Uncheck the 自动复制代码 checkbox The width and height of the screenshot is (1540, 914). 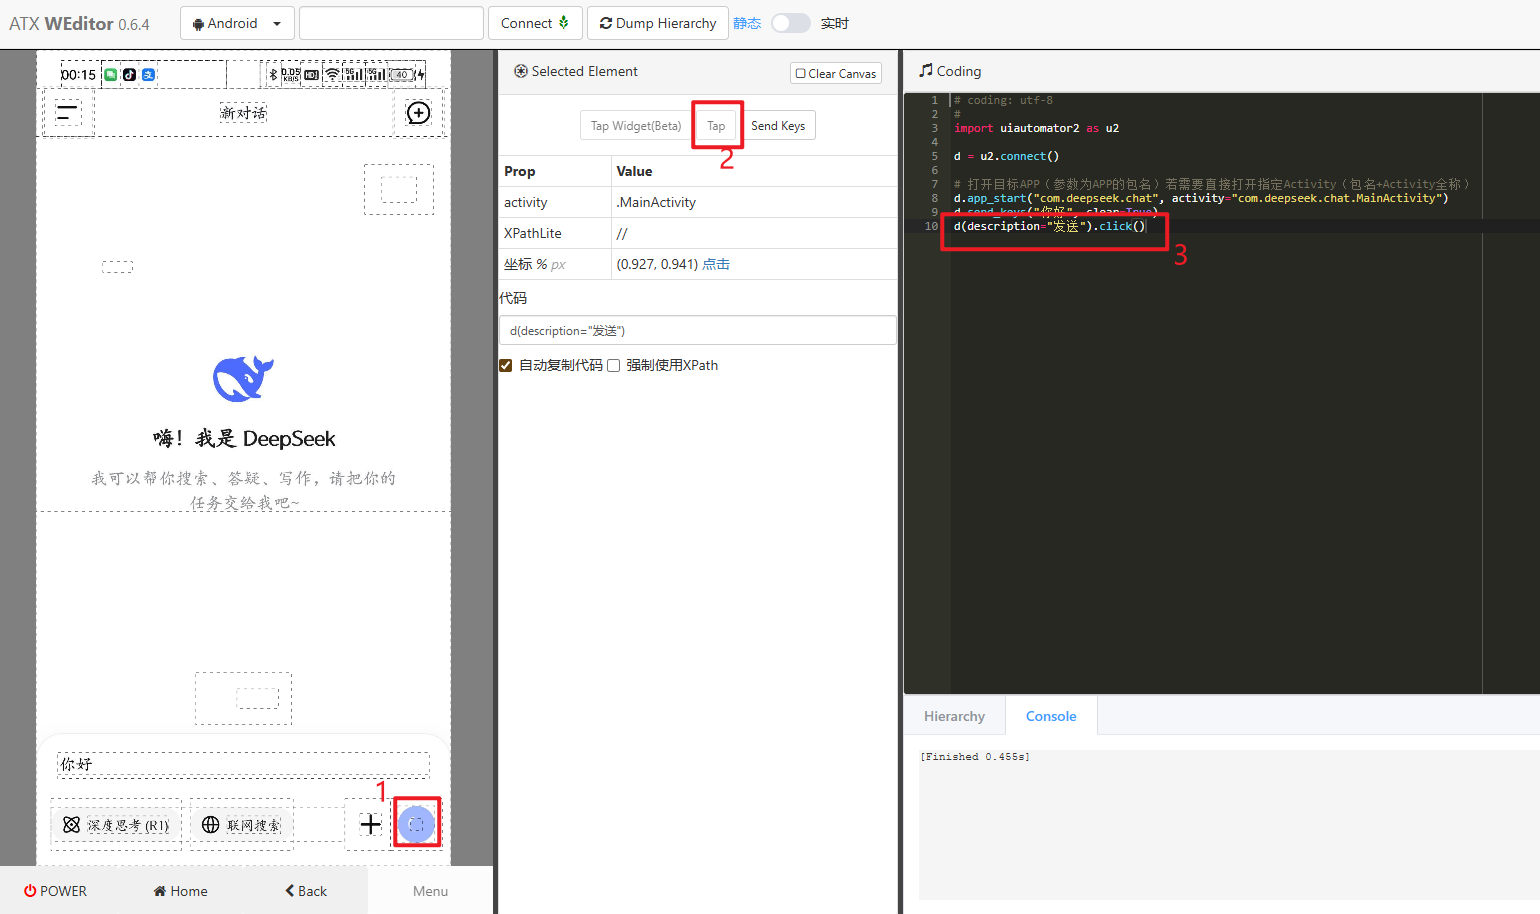(x=506, y=365)
